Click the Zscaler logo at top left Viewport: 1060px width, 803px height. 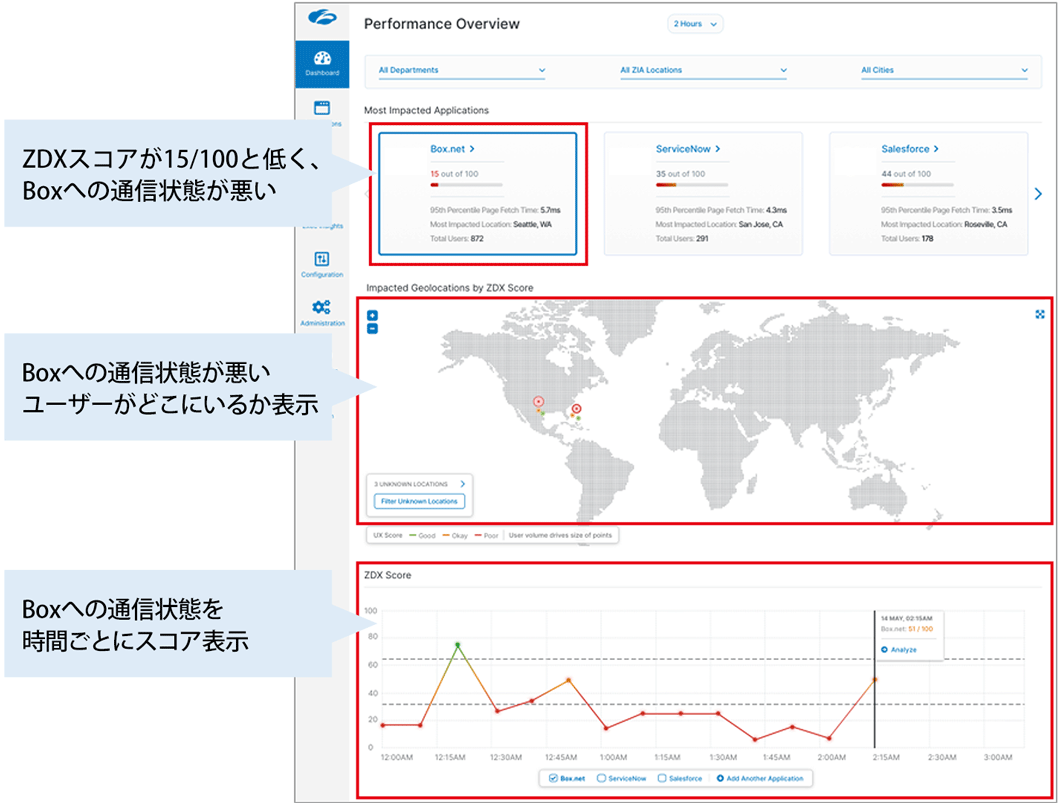point(322,18)
